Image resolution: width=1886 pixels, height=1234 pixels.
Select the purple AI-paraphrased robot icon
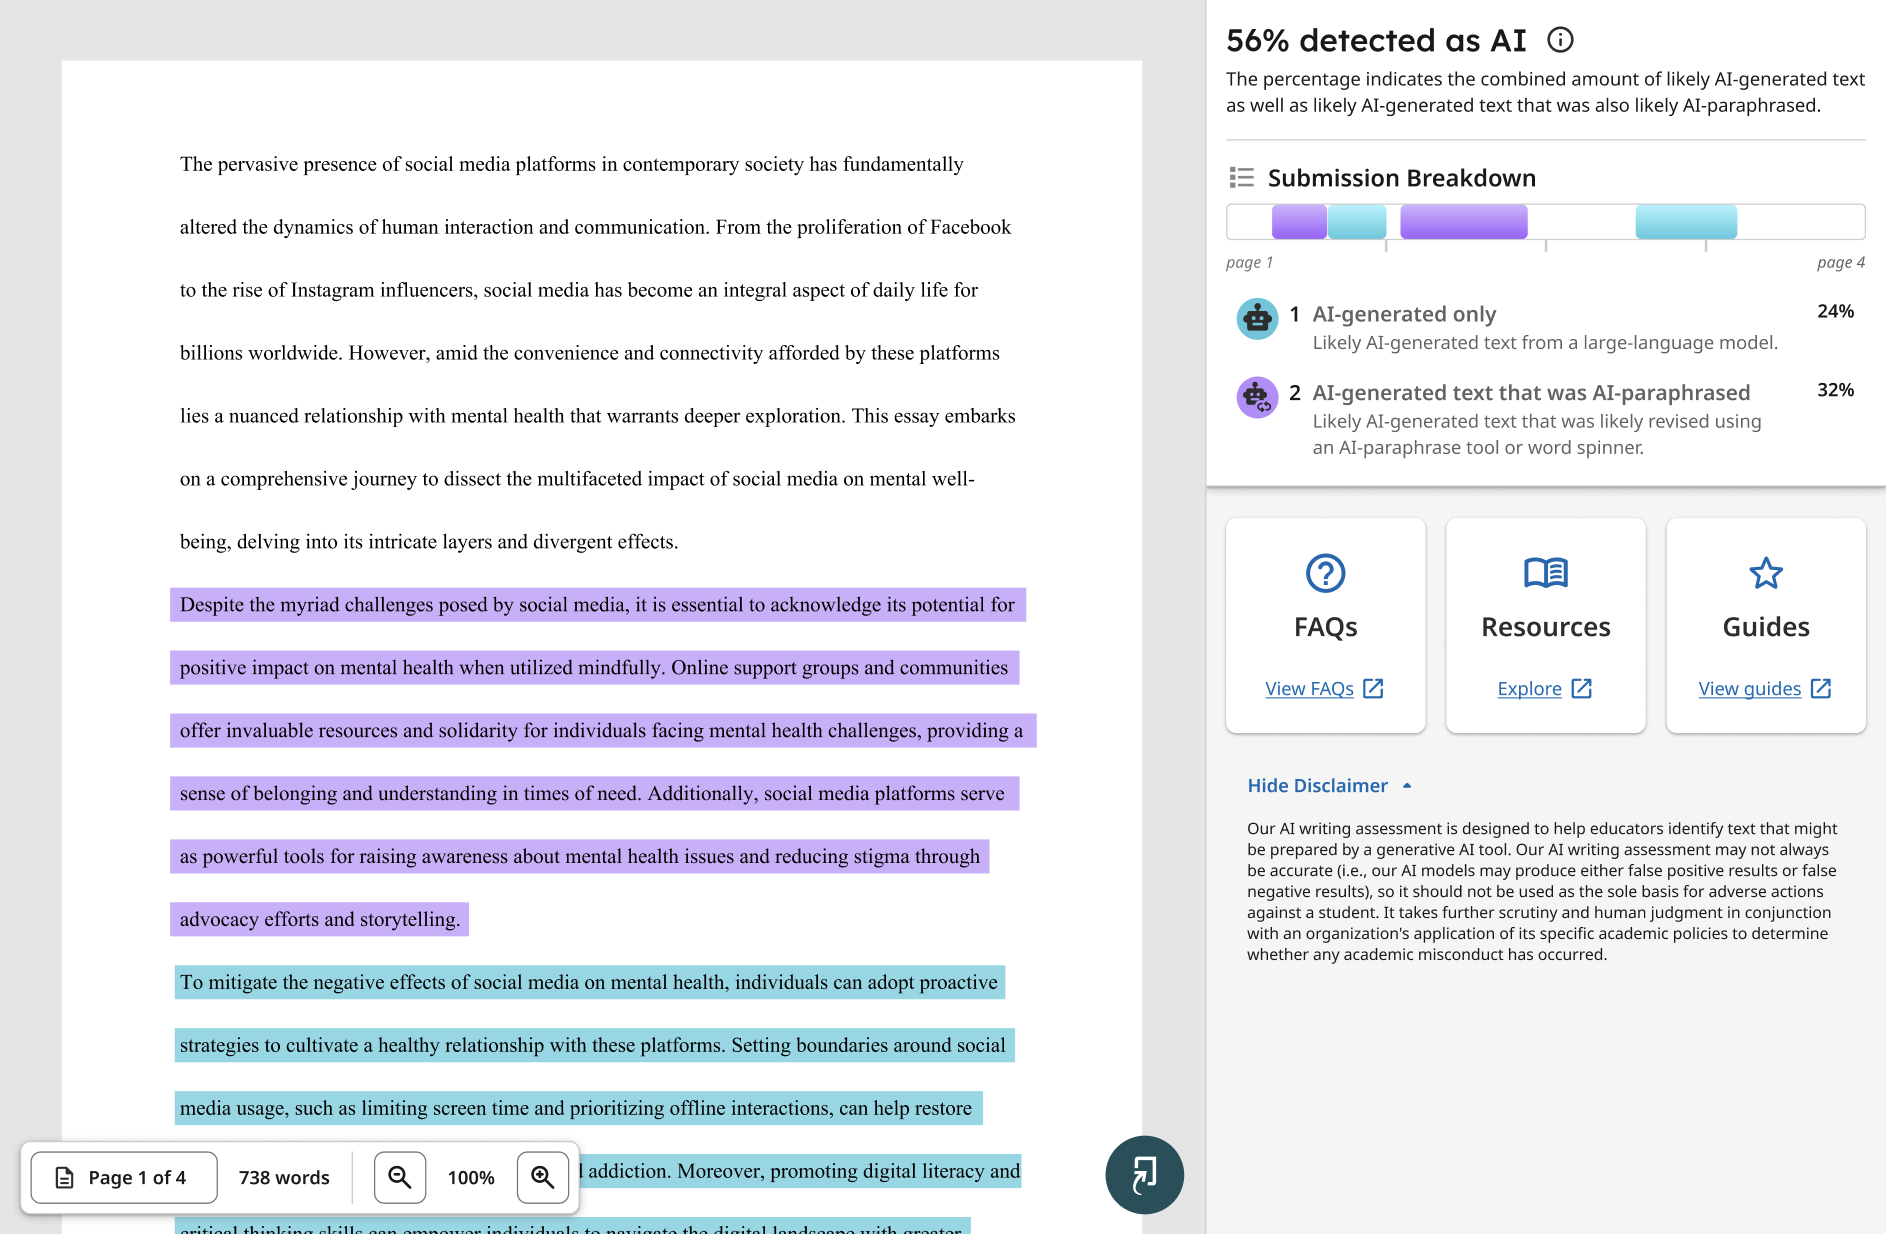tap(1257, 397)
